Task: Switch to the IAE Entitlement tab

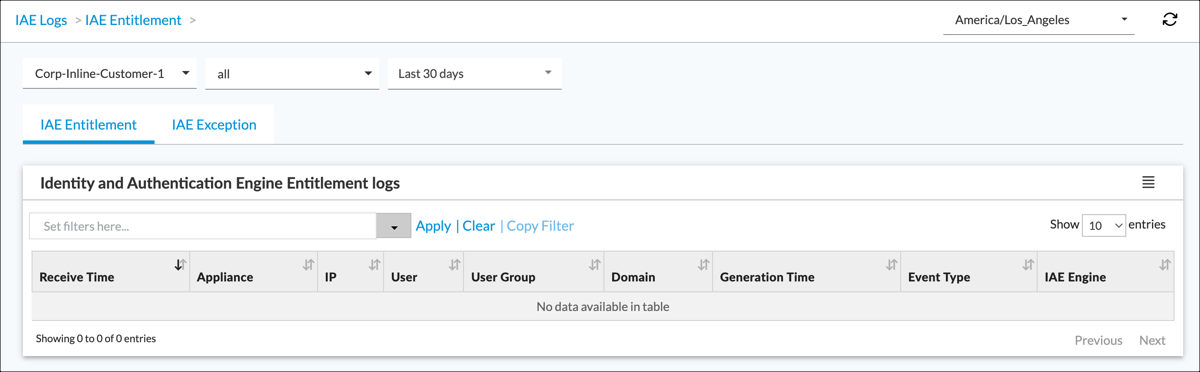Action: click(x=89, y=125)
